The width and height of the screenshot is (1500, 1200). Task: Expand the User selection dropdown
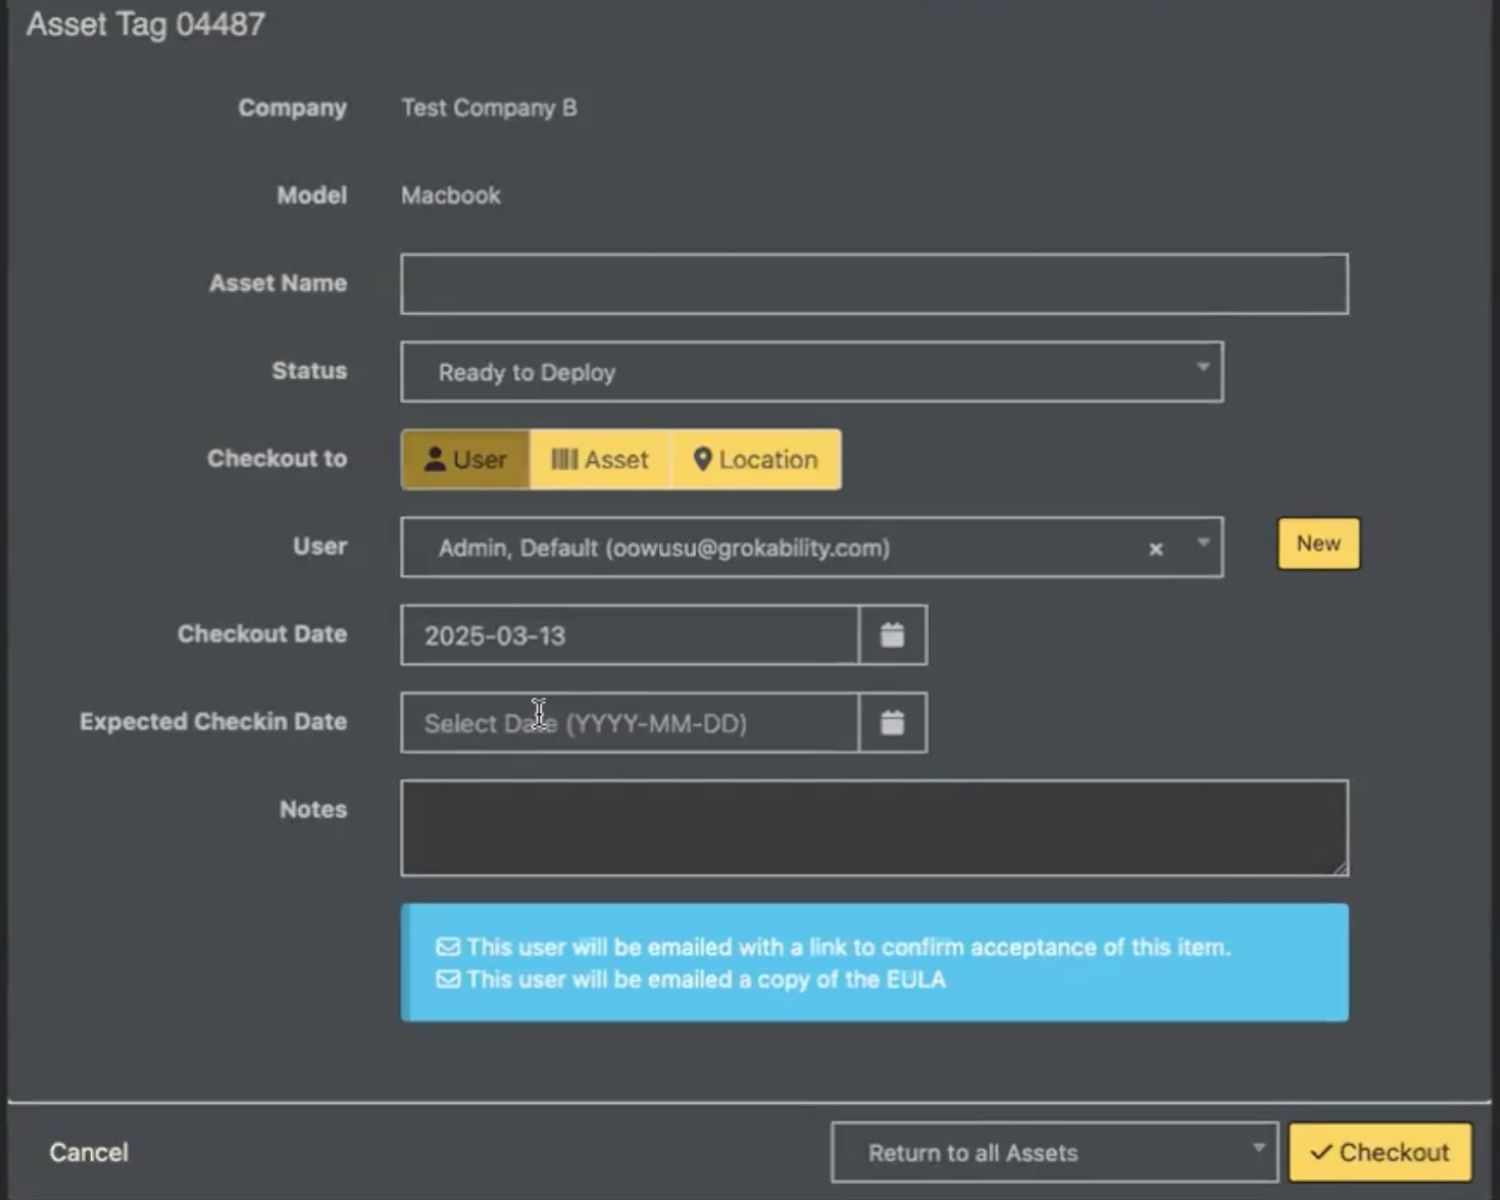pyautogui.click(x=1203, y=547)
